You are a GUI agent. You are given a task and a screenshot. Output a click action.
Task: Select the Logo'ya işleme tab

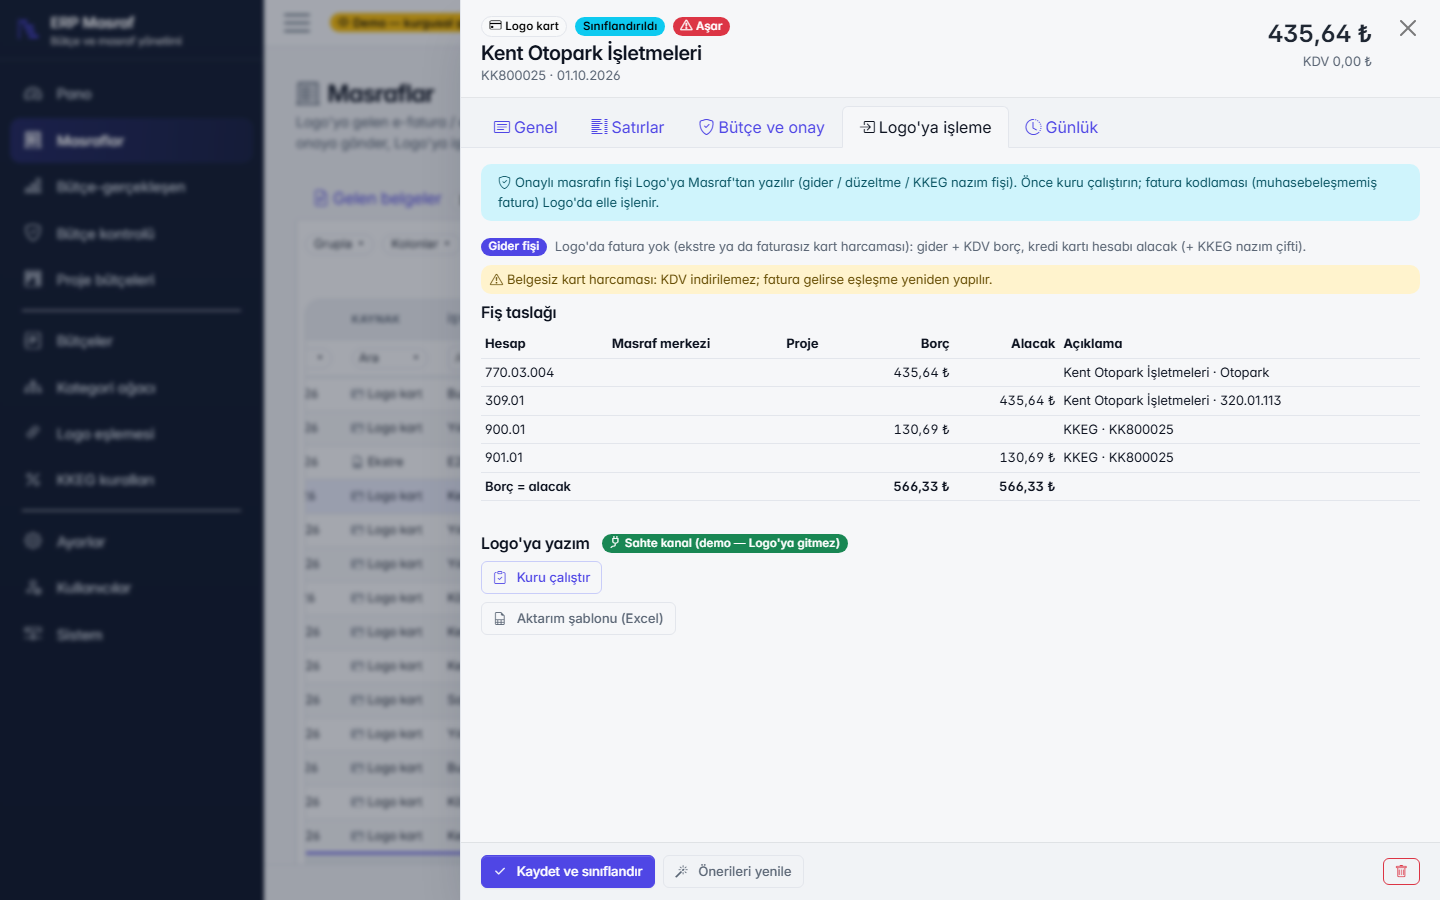pyautogui.click(x=926, y=127)
